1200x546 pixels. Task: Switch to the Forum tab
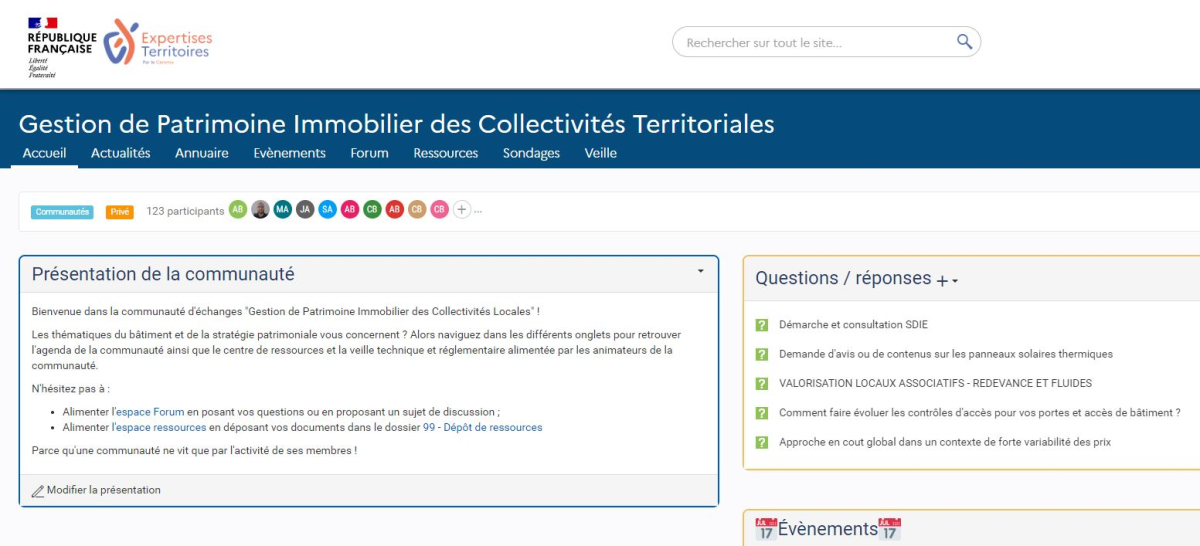(369, 153)
